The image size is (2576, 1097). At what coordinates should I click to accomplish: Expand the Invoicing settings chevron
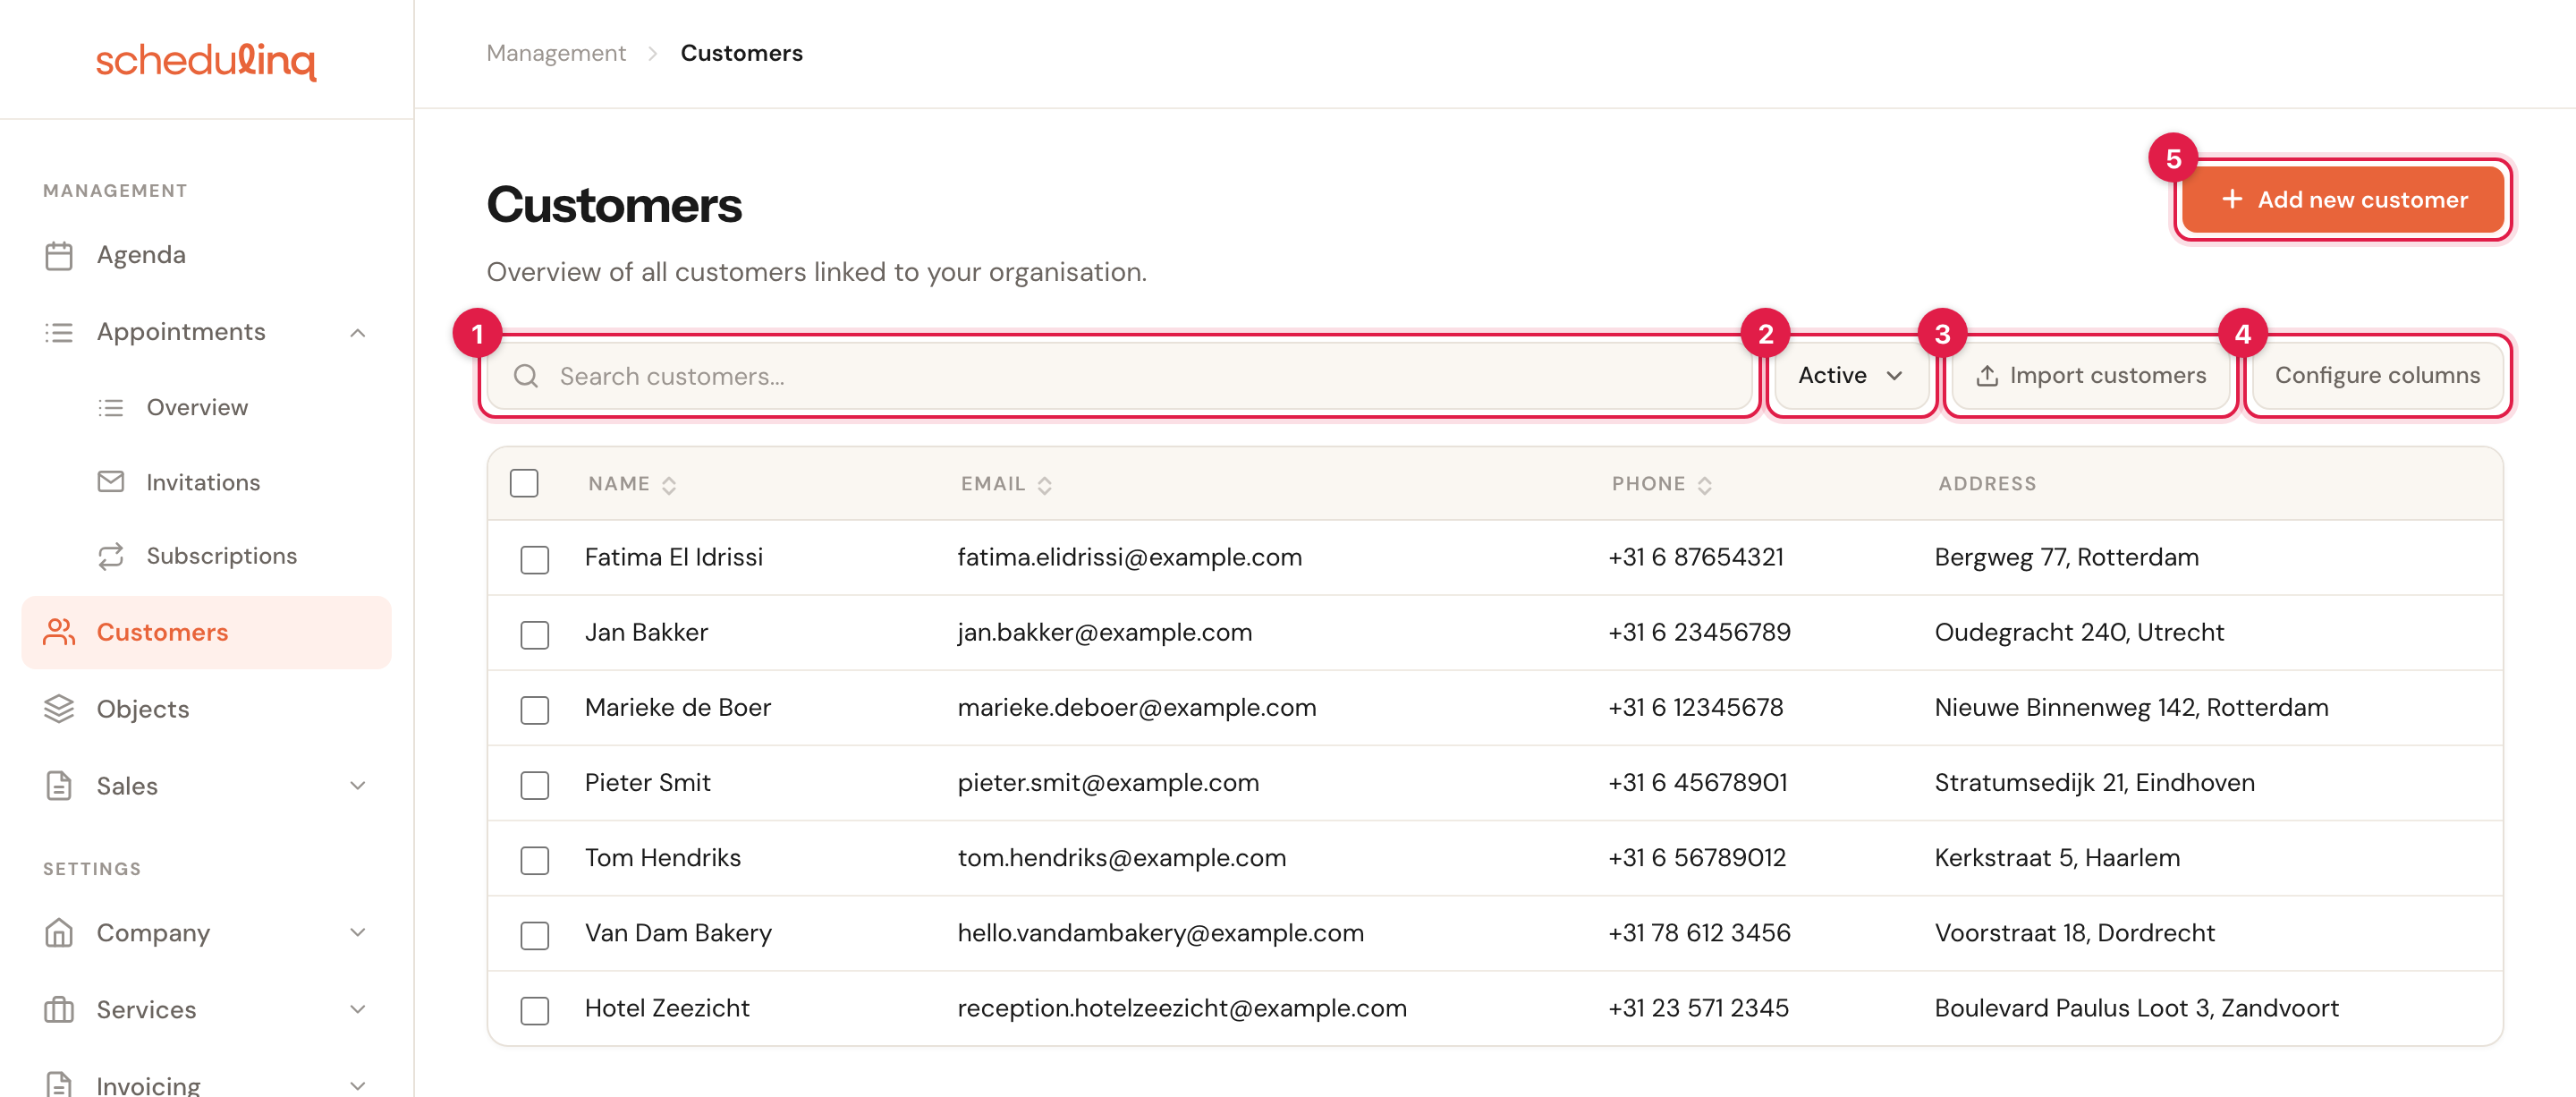click(358, 1085)
